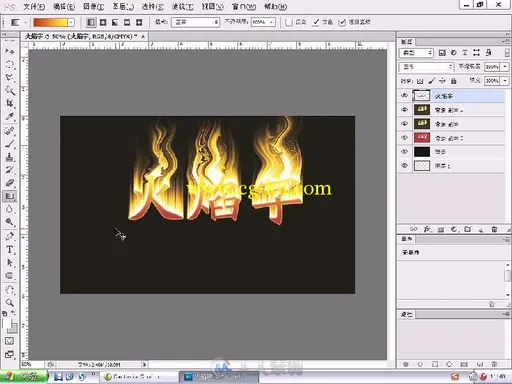This screenshot has width=512, height=384.
Task: Select the Gradient tool in toolbox
Action: click(x=10, y=196)
